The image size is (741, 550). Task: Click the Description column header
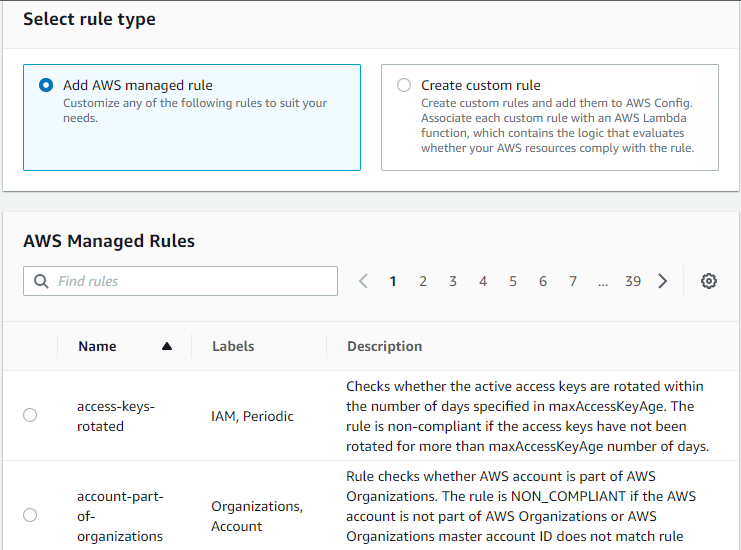[384, 346]
